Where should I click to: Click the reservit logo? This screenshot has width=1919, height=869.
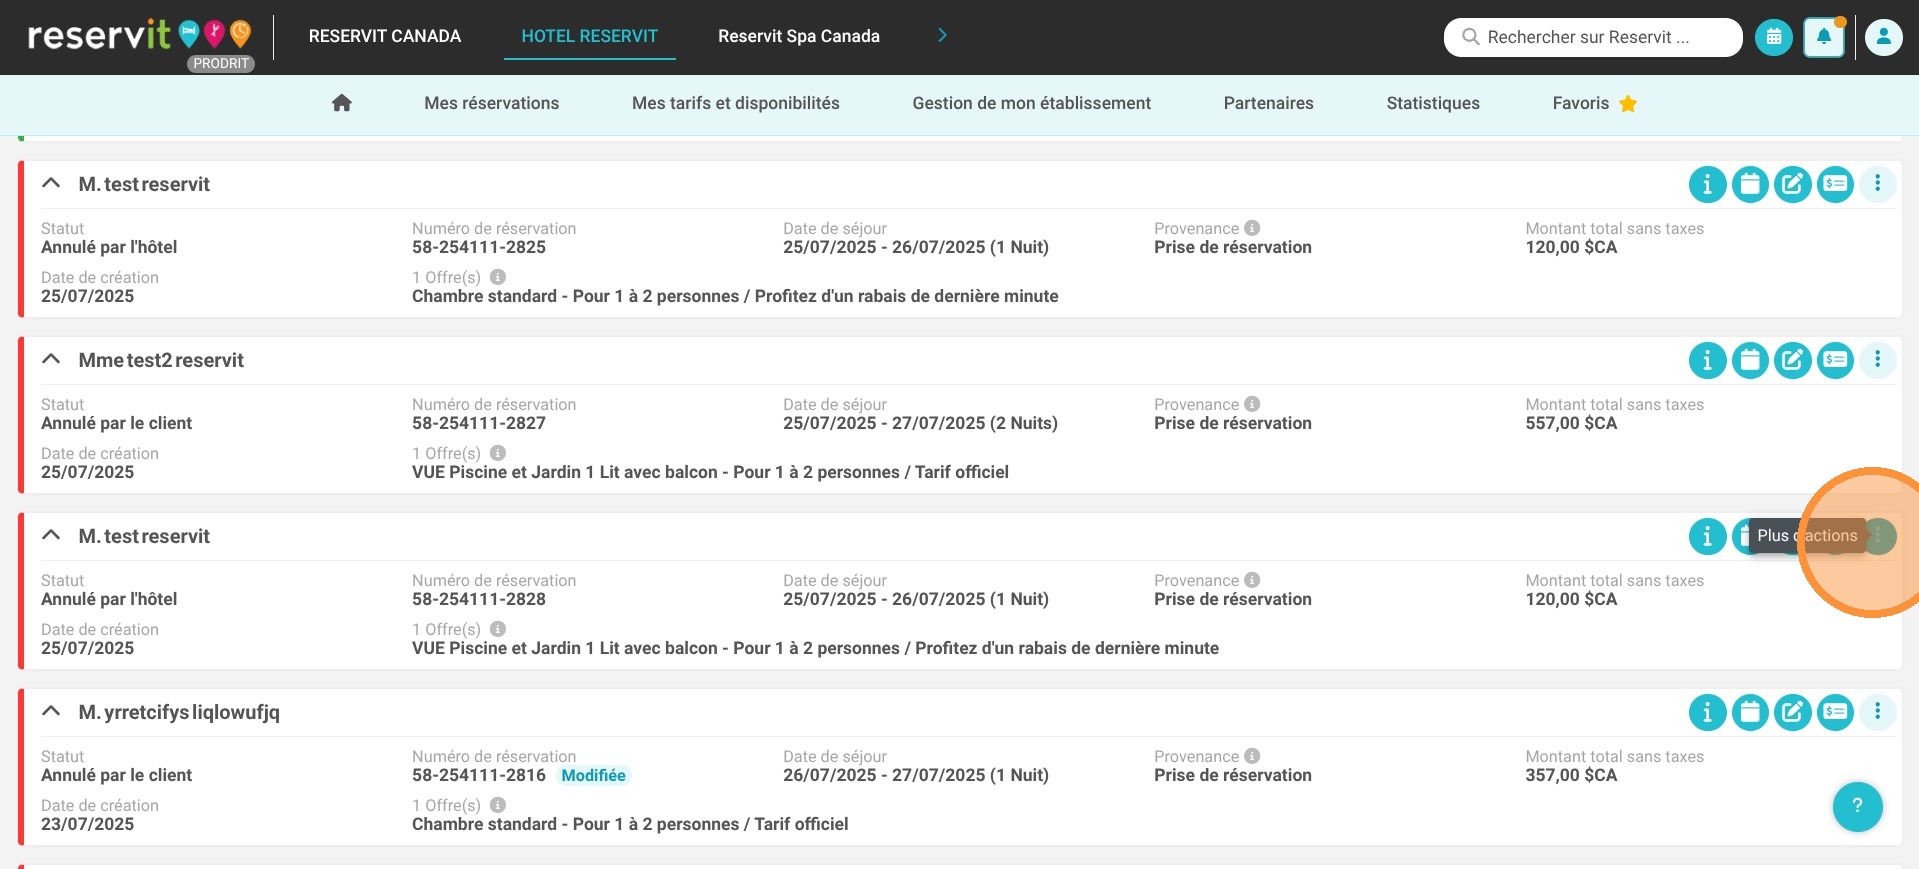pos(138,35)
